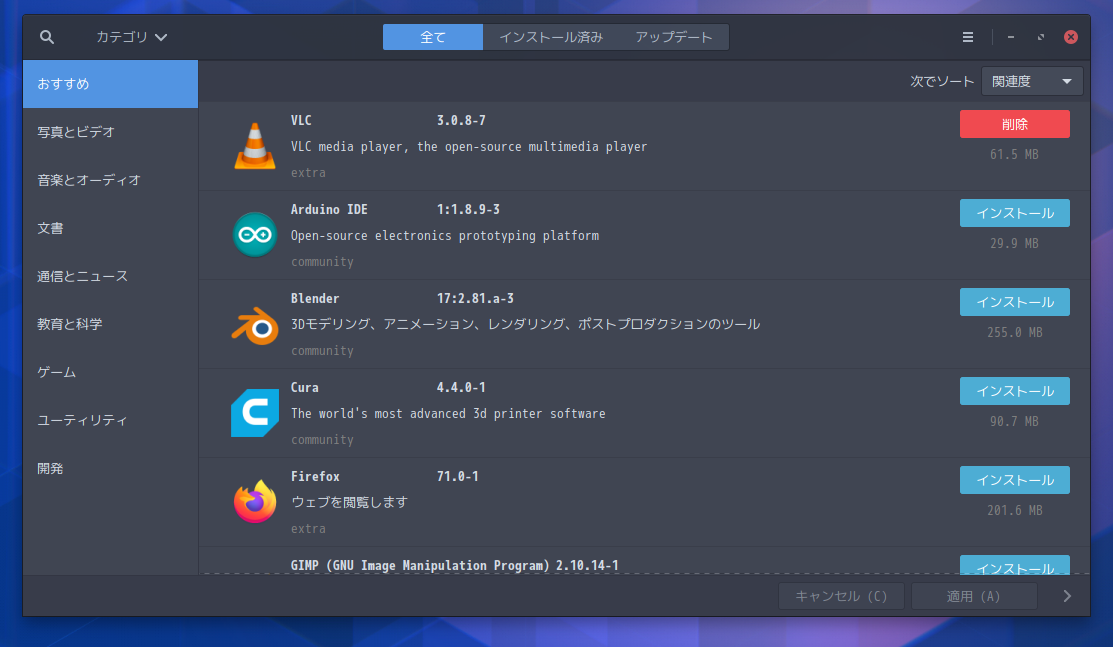Select the 開発 category

click(x=110, y=469)
